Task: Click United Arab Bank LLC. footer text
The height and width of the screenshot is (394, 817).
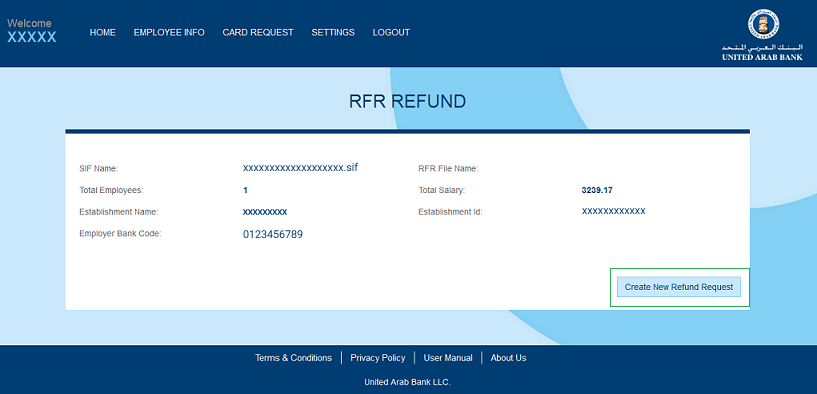Action: click(x=407, y=382)
